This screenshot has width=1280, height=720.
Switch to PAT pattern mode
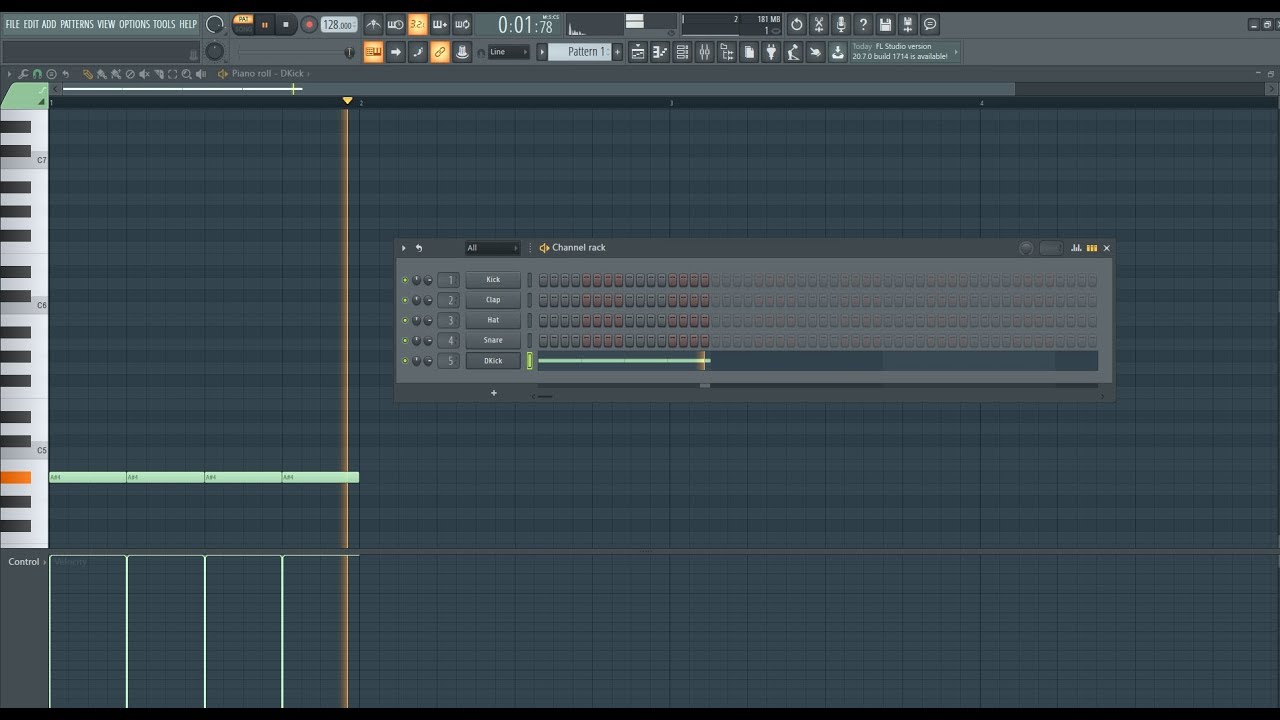tap(243, 19)
